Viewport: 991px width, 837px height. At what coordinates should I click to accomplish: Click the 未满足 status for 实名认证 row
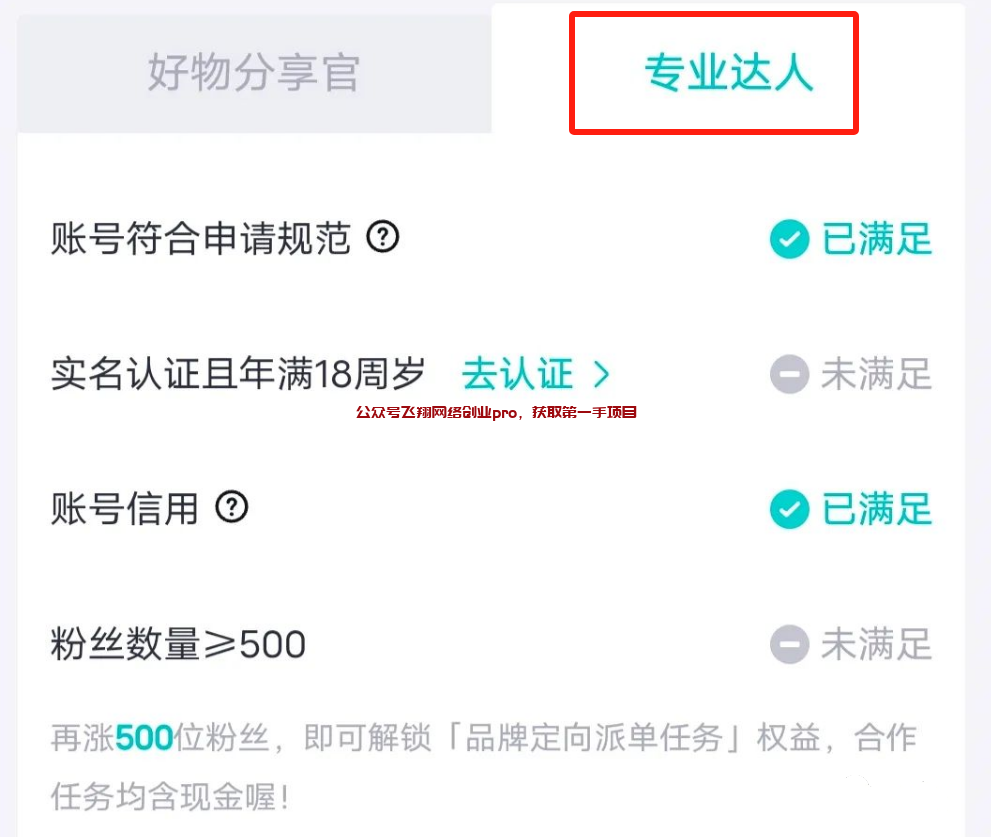[x=876, y=373]
